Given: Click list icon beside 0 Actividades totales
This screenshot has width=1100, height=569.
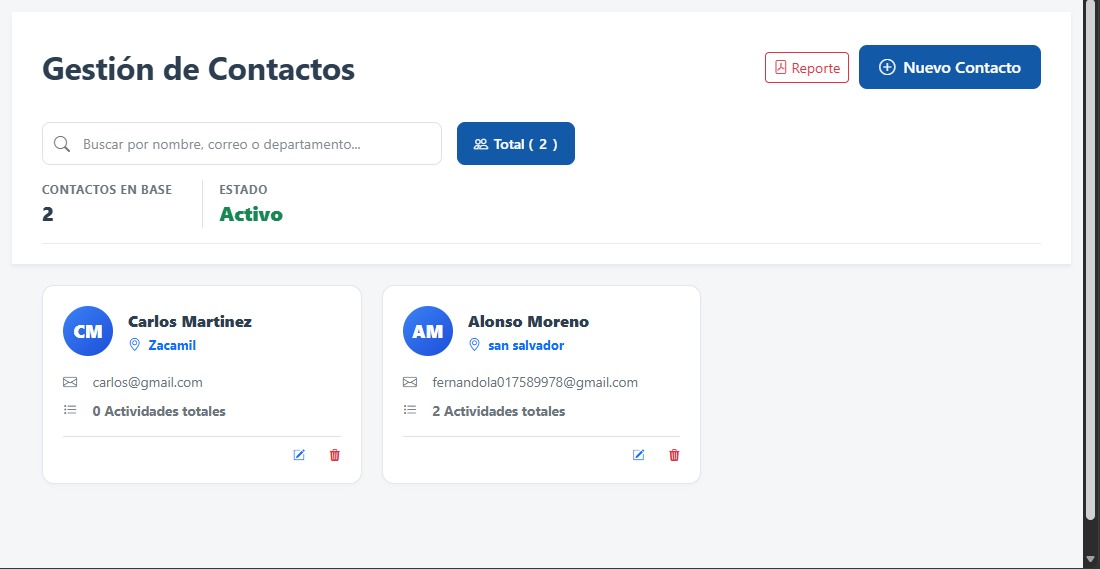Looking at the screenshot, I should coord(70,410).
